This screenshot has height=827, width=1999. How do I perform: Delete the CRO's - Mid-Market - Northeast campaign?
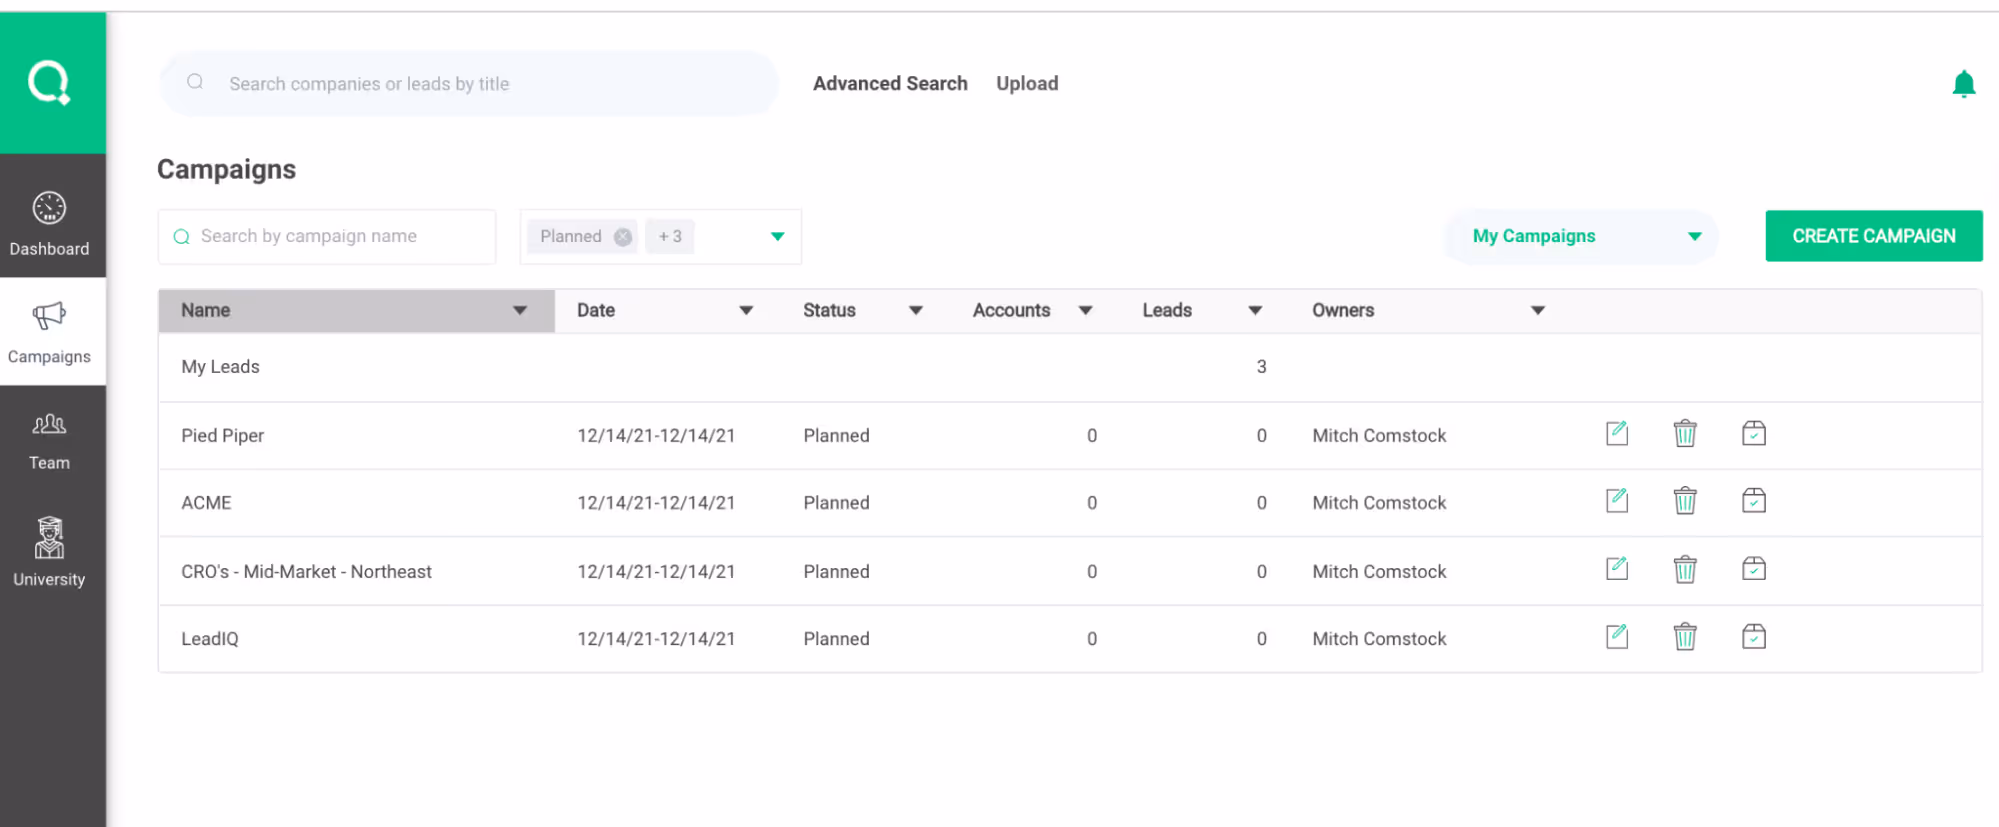click(1684, 569)
